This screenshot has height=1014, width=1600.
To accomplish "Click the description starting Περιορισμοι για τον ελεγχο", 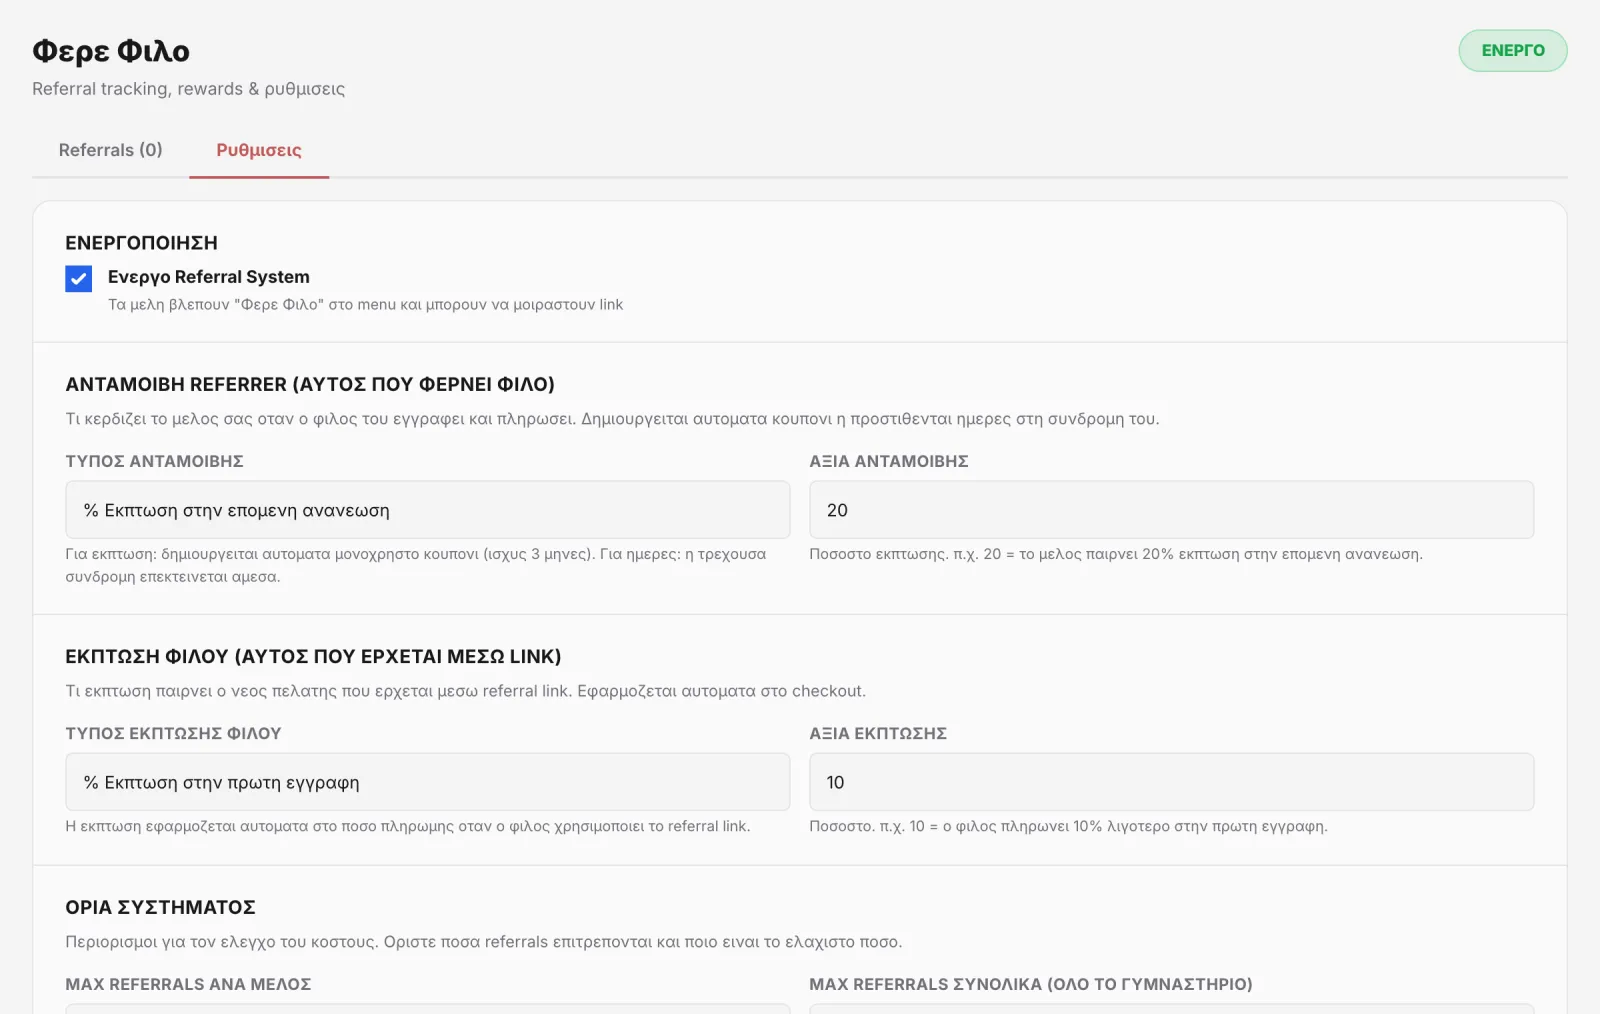I will coord(483,942).
